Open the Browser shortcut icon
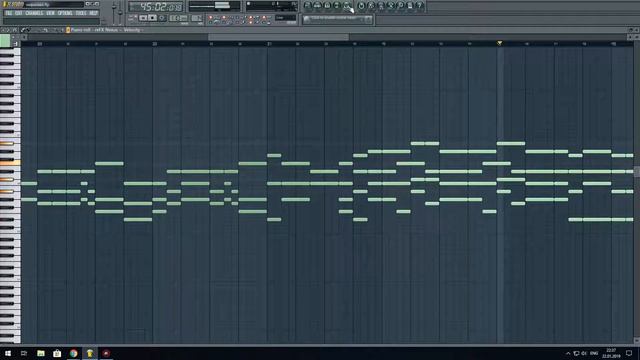The image size is (640, 360). (x=337, y=6)
